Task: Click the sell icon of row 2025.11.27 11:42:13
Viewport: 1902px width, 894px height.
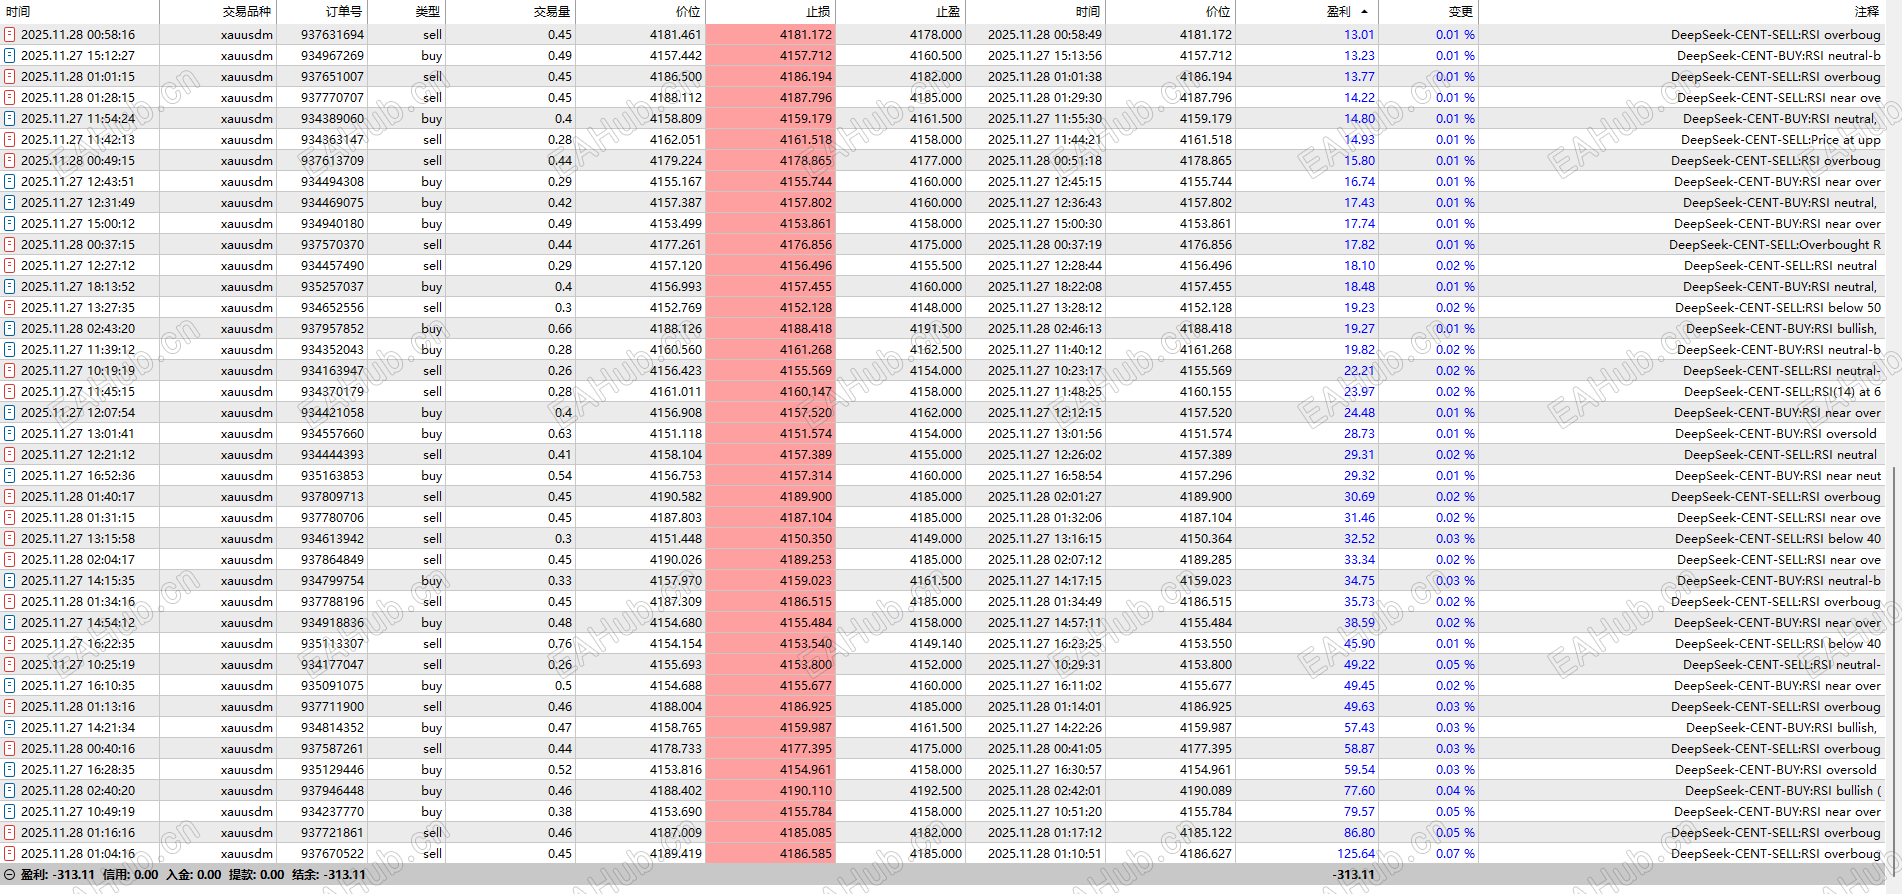Action: pos(9,139)
